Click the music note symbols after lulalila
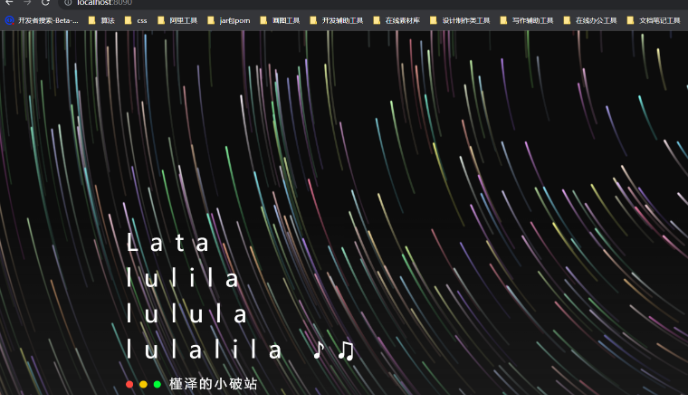This screenshot has height=395, width=692. 333,351
